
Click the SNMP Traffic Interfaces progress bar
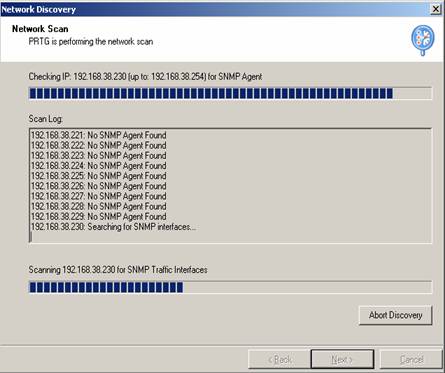(230, 287)
